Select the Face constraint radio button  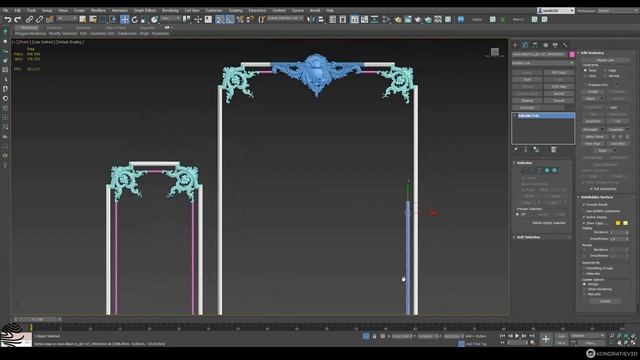click(585, 76)
